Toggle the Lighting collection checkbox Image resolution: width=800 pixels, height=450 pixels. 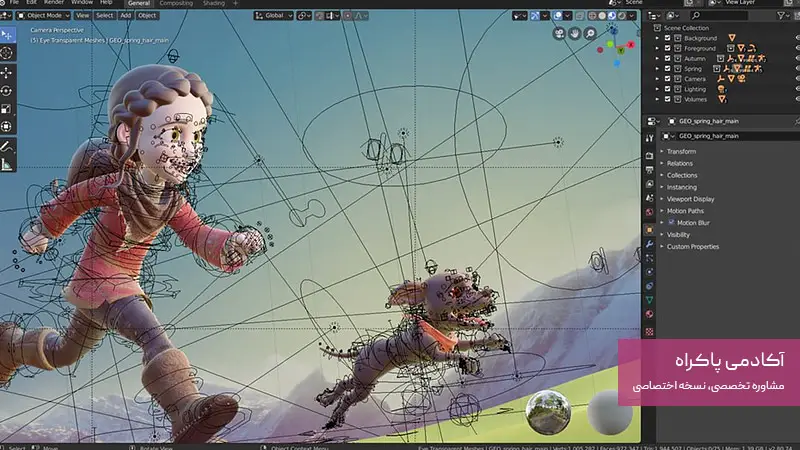[x=668, y=89]
